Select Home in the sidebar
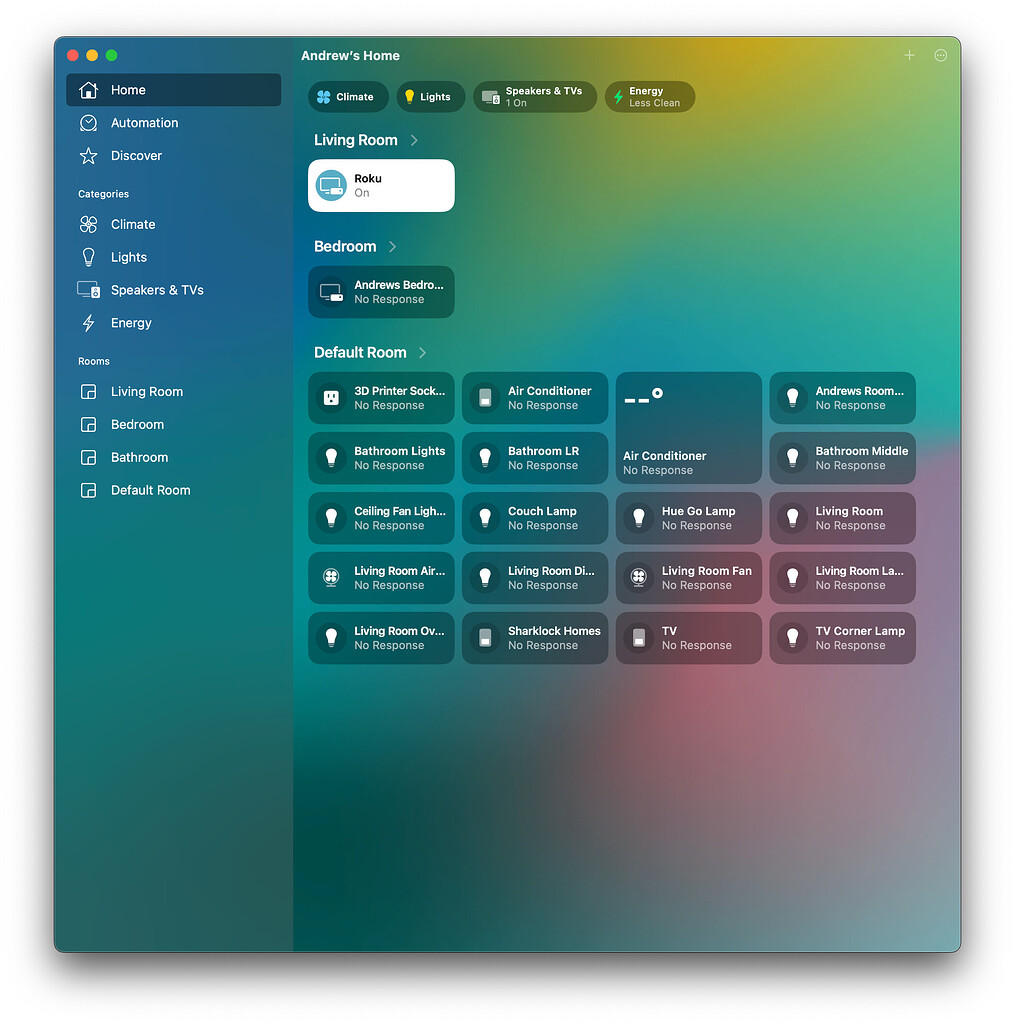The width and height of the screenshot is (1015, 1024). click(174, 90)
